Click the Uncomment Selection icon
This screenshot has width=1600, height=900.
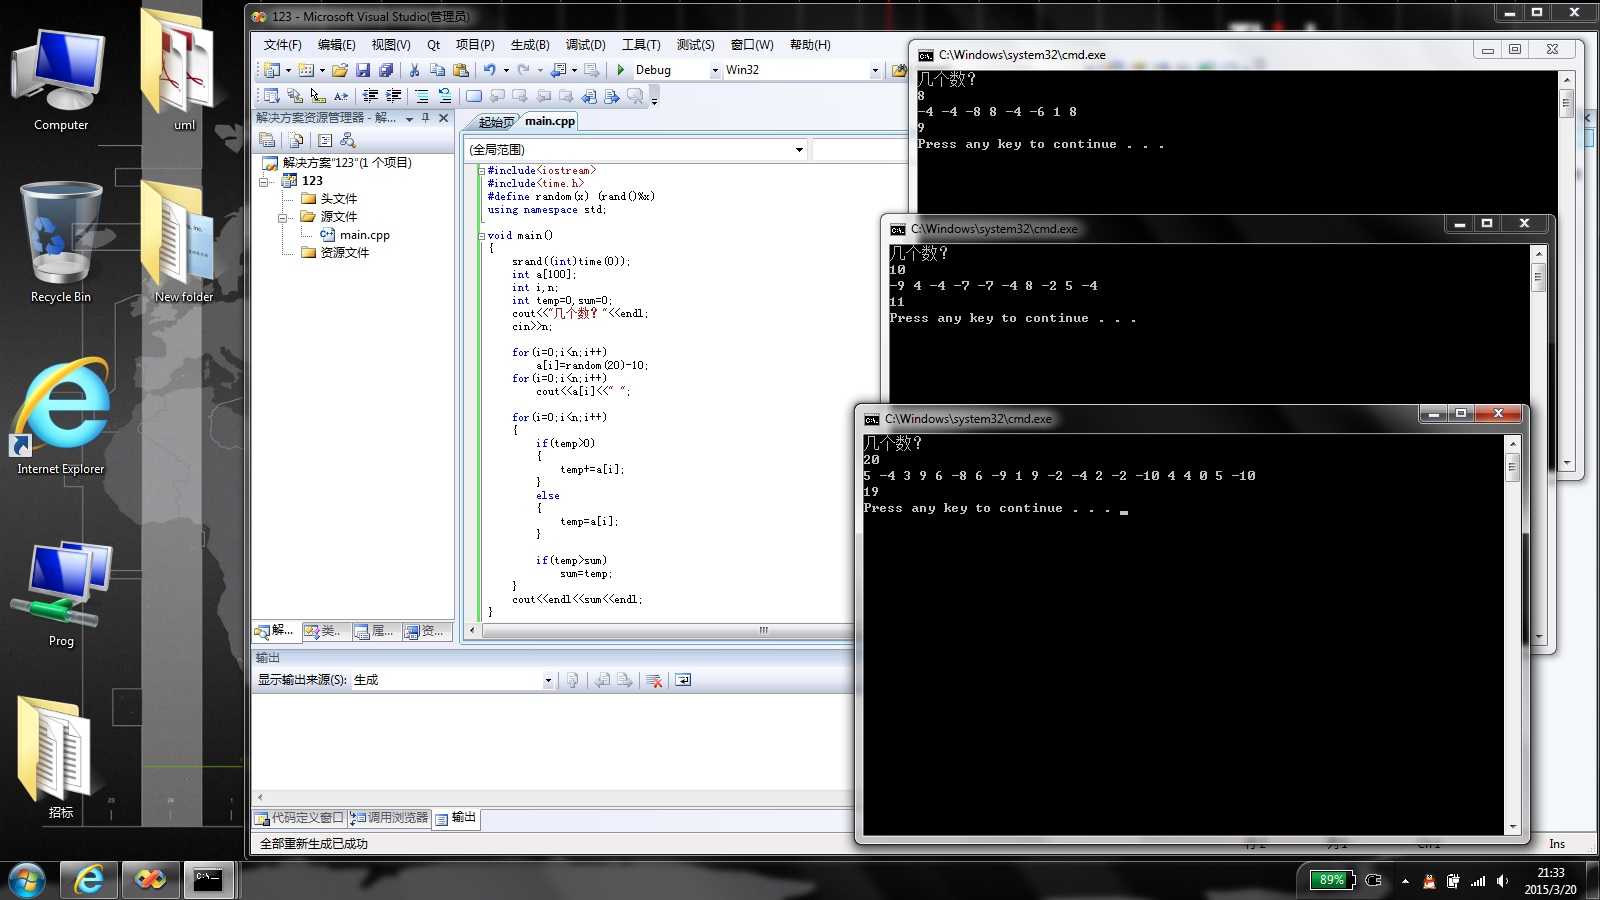click(x=445, y=96)
